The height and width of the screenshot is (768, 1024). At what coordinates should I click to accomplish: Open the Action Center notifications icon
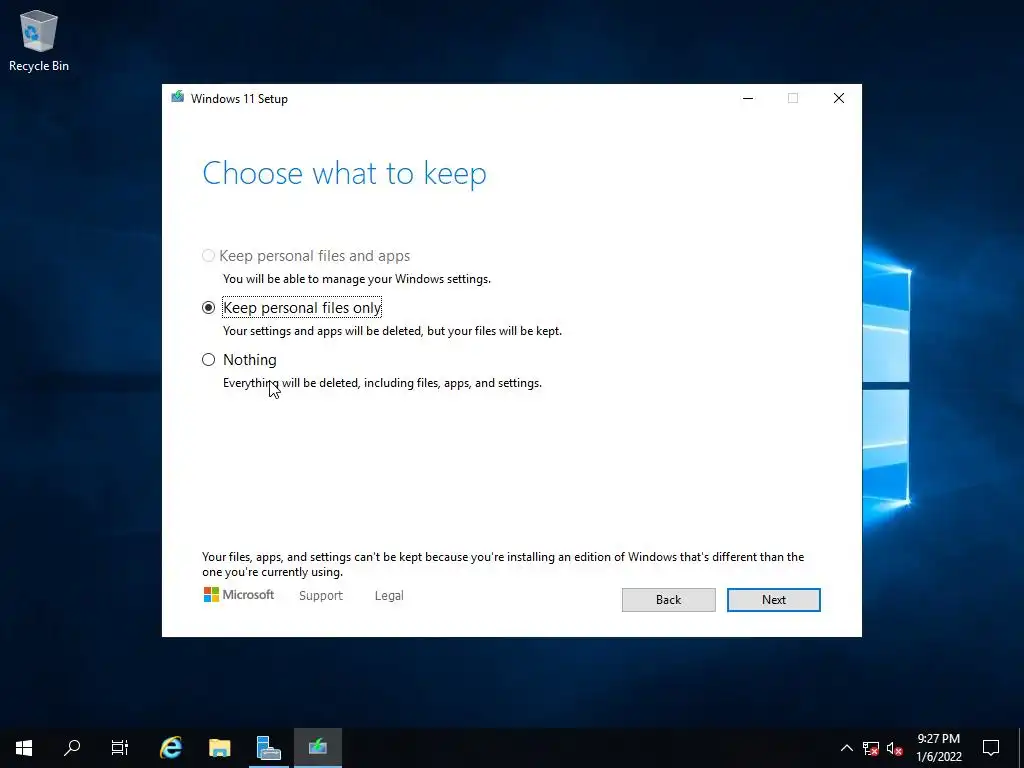[x=991, y=748]
